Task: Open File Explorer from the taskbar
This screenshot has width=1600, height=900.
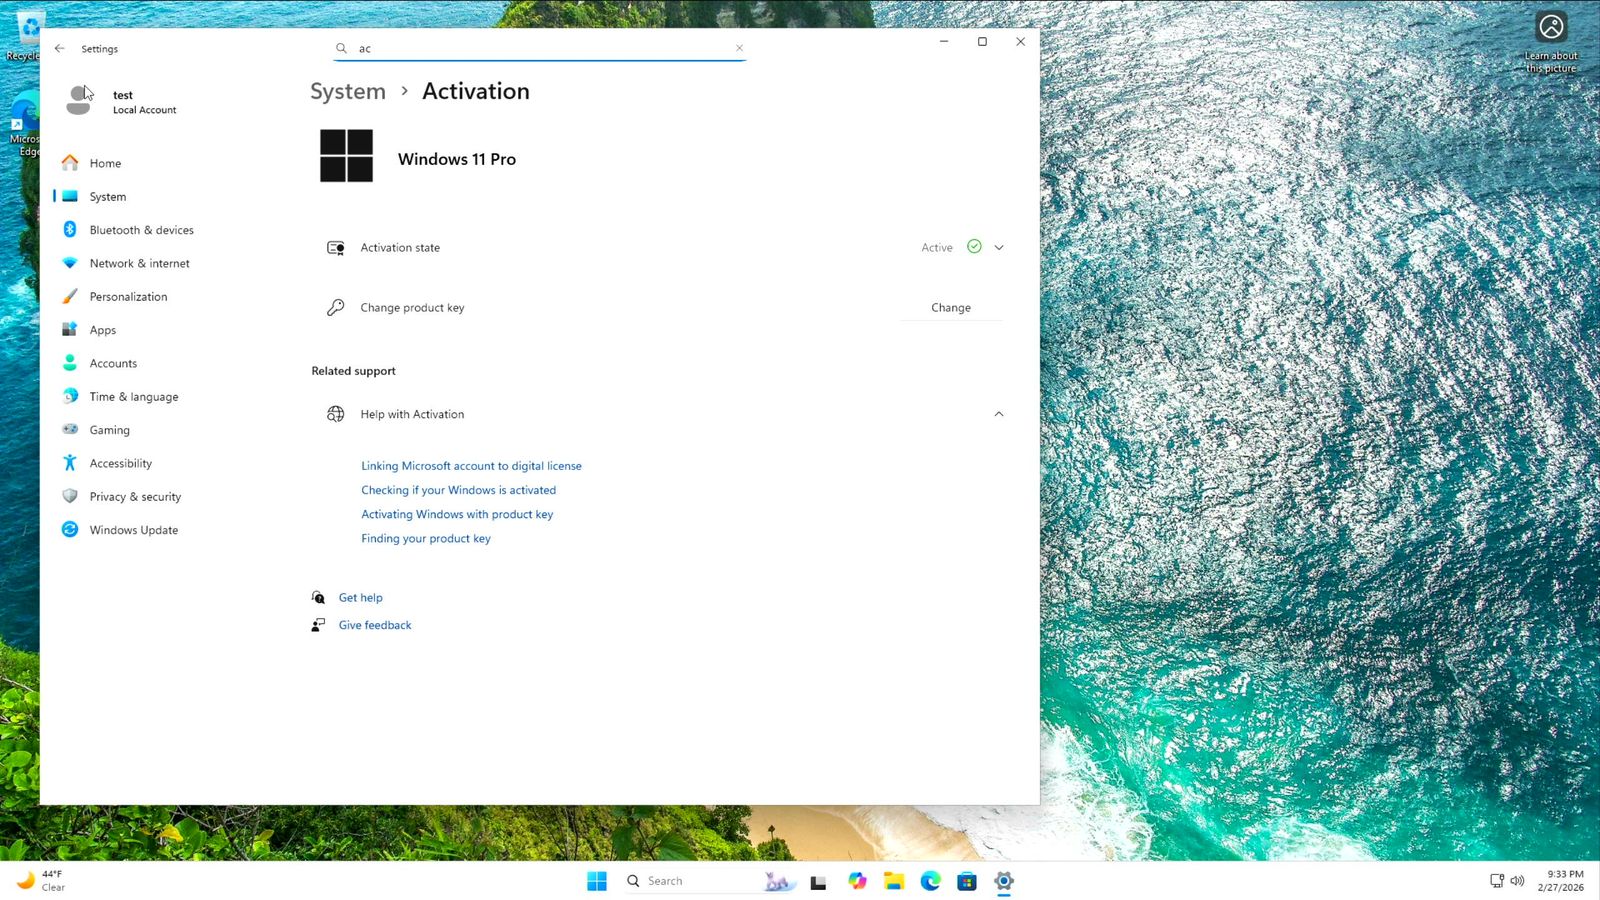Action: click(893, 881)
